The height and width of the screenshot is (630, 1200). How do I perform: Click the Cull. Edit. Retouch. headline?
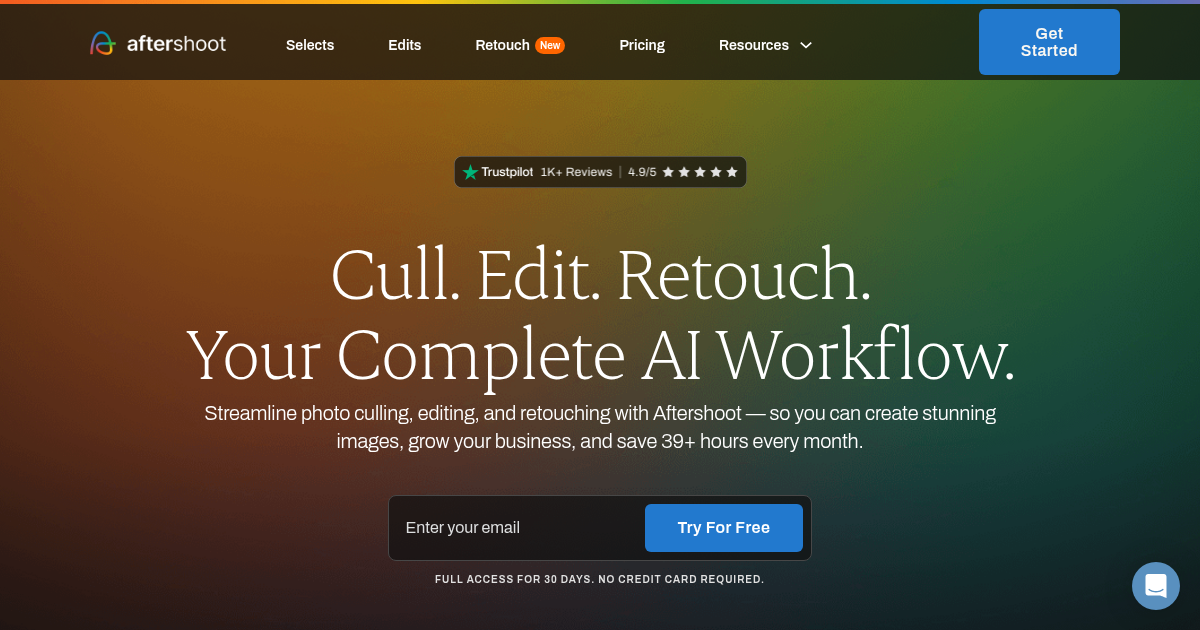pyautogui.click(x=601, y=276)
